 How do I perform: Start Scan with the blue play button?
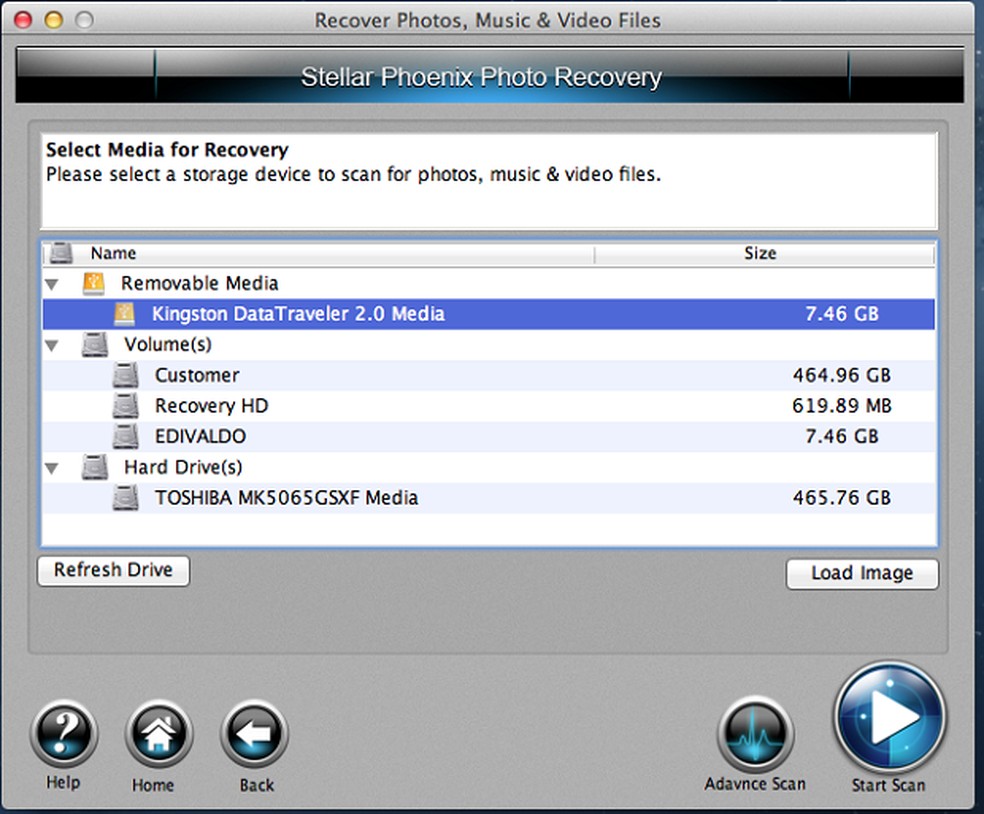click(x=889, y=717)
